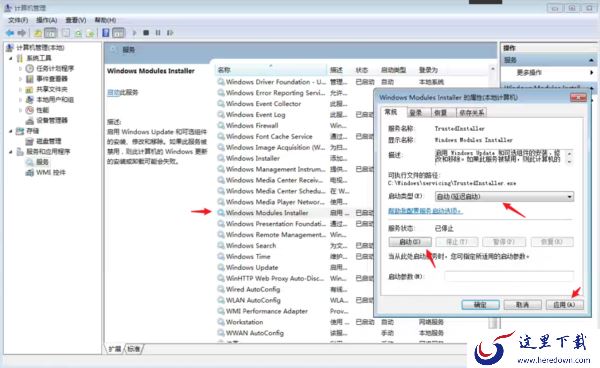Expand the 本地用户和组 node arrow

point(21,99)
